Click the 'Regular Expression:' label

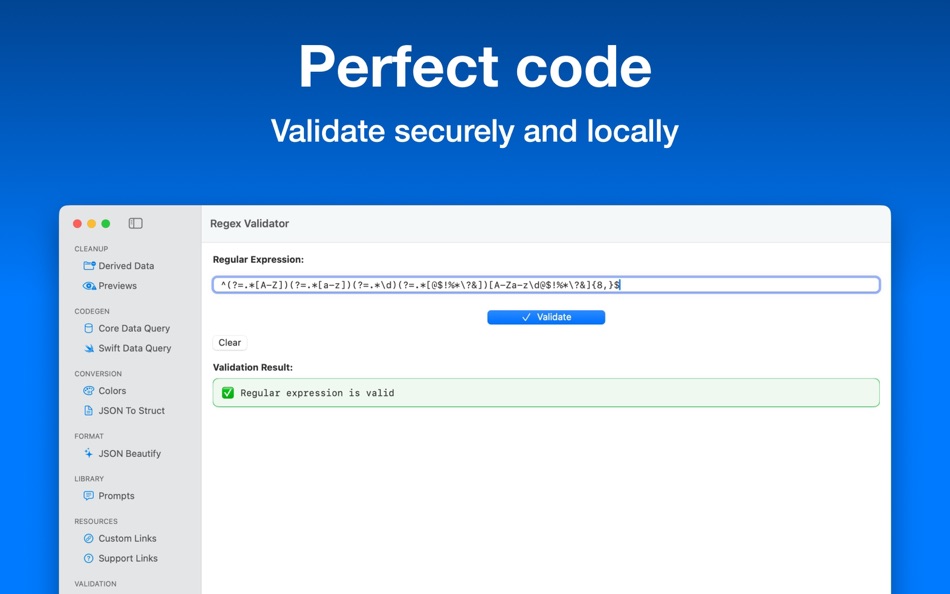258,259
